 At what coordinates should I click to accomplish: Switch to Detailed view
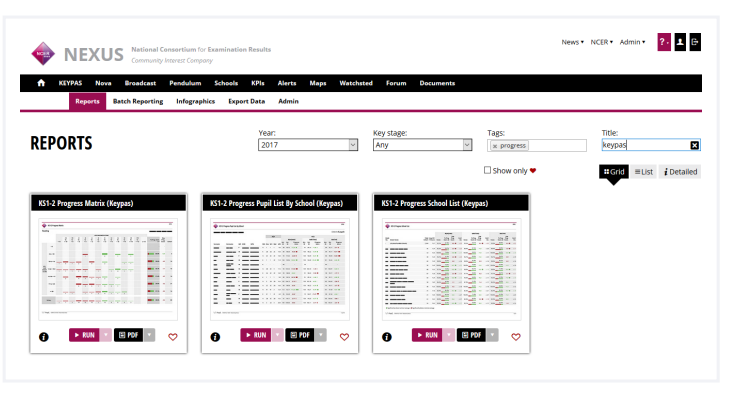point(681,172)
